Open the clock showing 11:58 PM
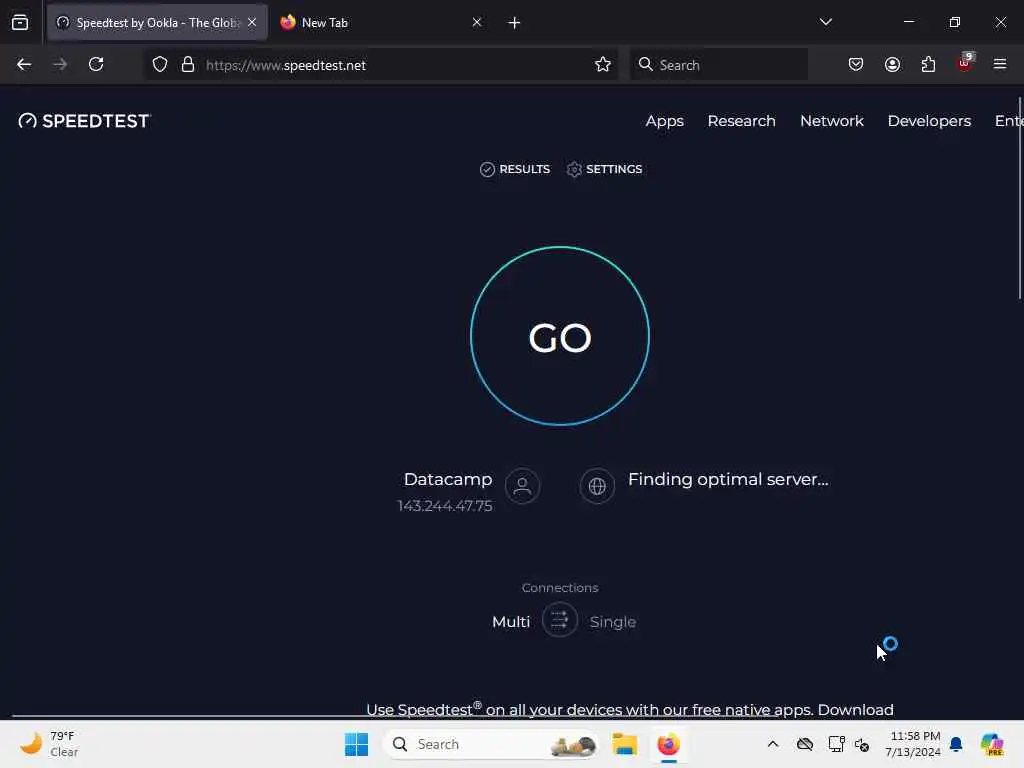Image resolution: width=1024 pixels, height=768 pixels. point(913,744)
